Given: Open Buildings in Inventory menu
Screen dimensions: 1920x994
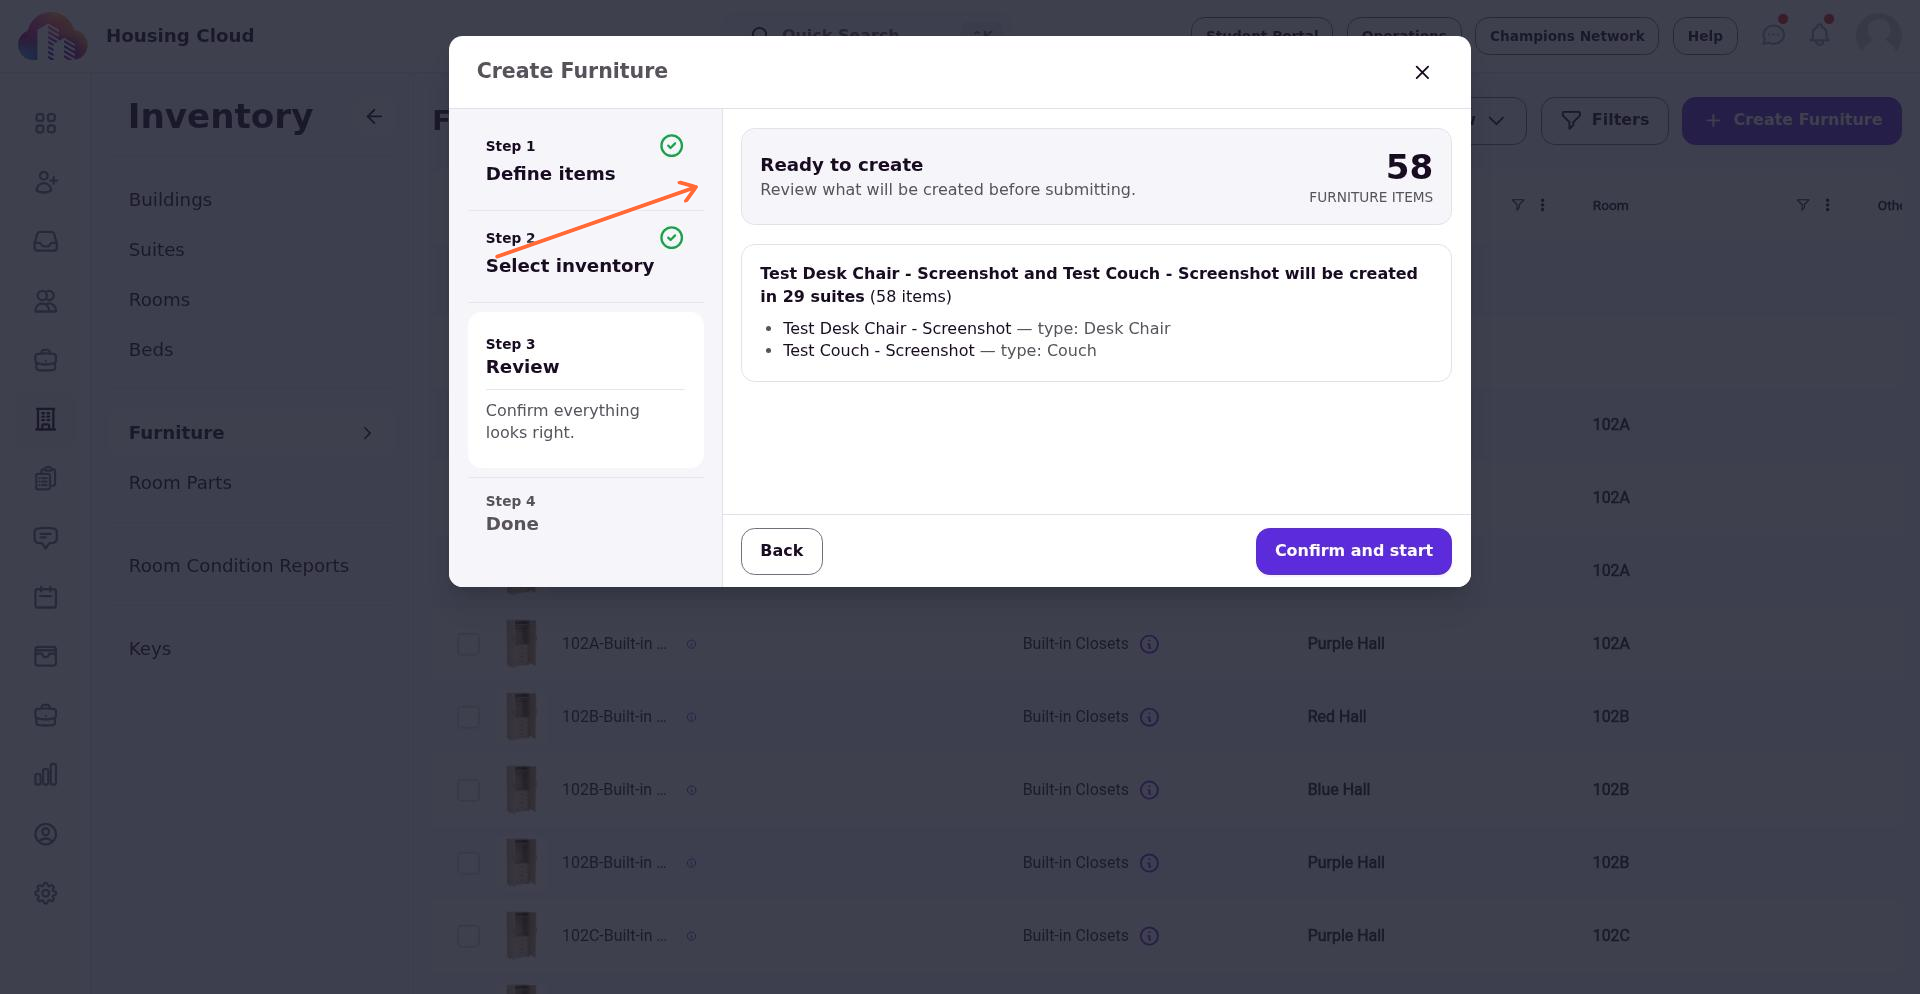Looking at the screenshot, I should coord(170,200).
